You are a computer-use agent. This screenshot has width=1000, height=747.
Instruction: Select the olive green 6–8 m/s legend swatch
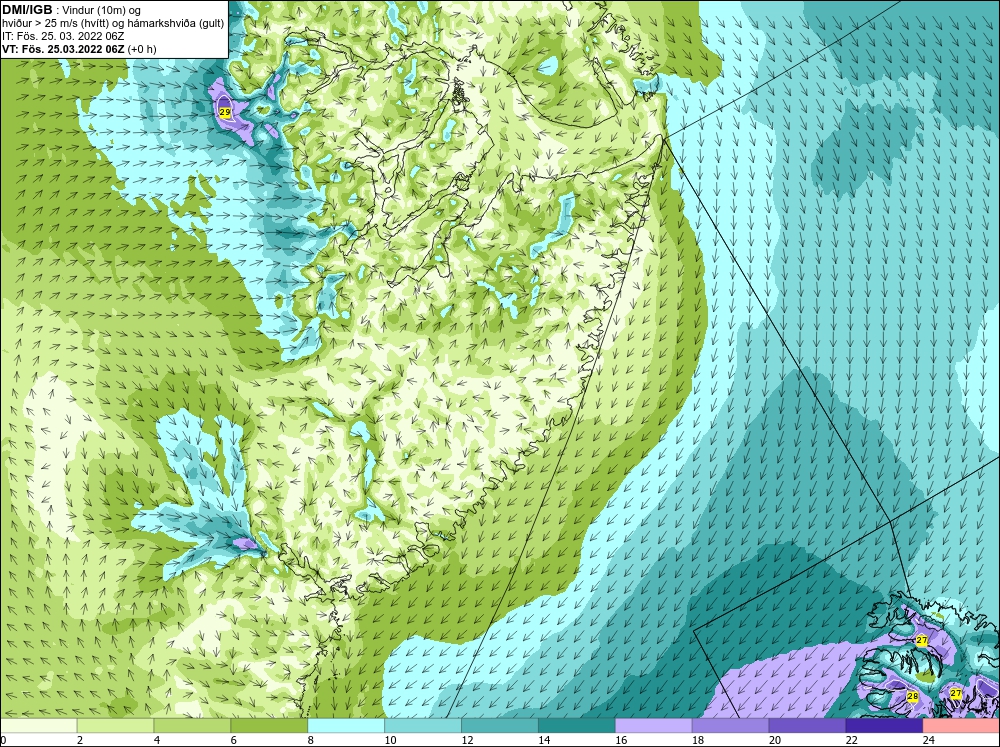click(269, 726)
